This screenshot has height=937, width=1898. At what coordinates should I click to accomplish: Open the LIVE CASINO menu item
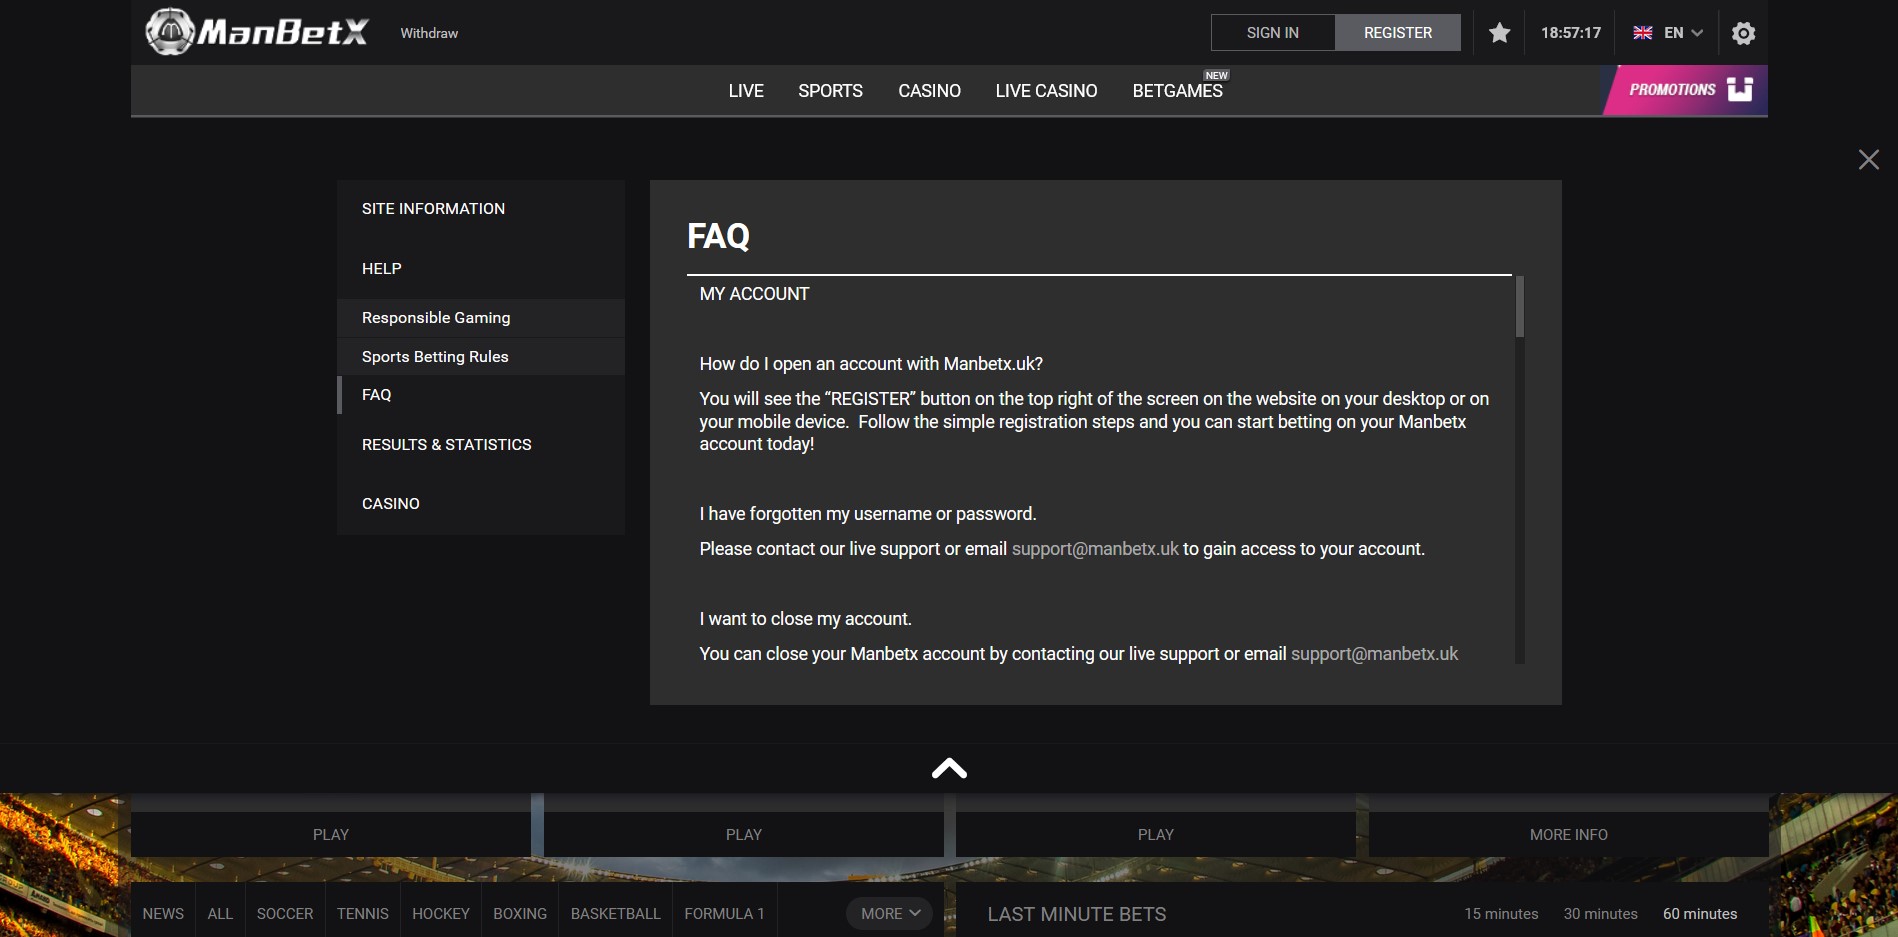tap(1046, 91)
